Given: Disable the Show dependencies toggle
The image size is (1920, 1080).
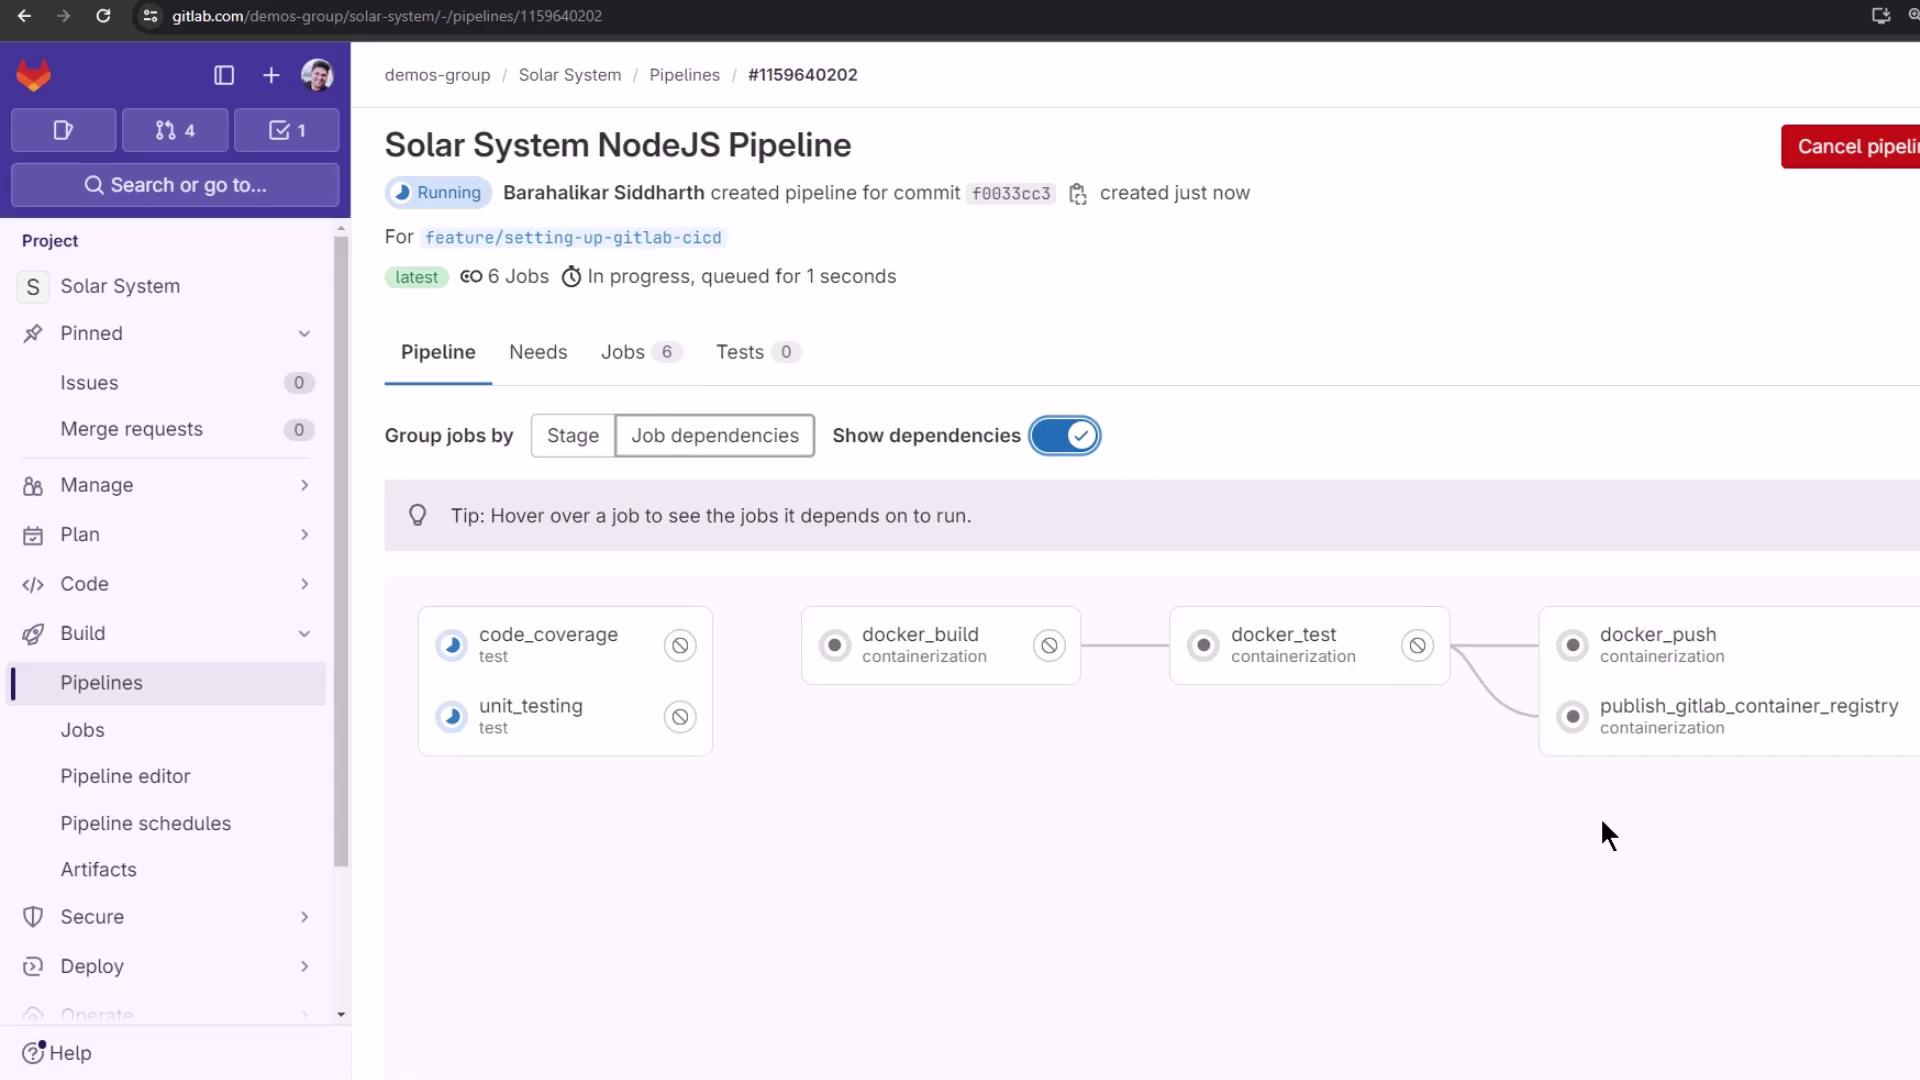Looking at the screenshot, I should pyautogui.click(x=1065, y=436).
